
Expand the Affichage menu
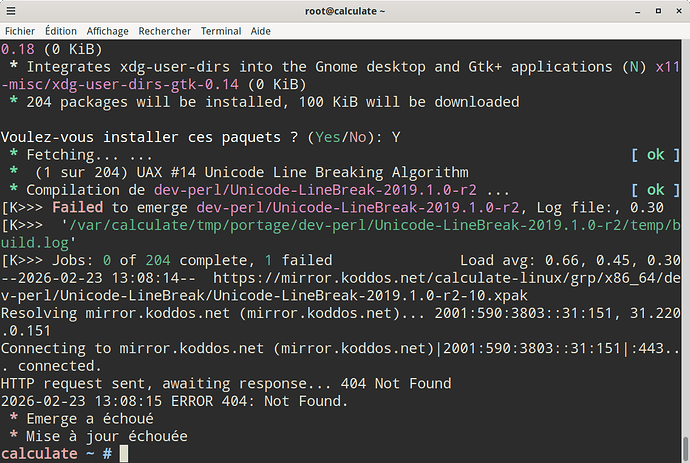click(x=107, y=31)
